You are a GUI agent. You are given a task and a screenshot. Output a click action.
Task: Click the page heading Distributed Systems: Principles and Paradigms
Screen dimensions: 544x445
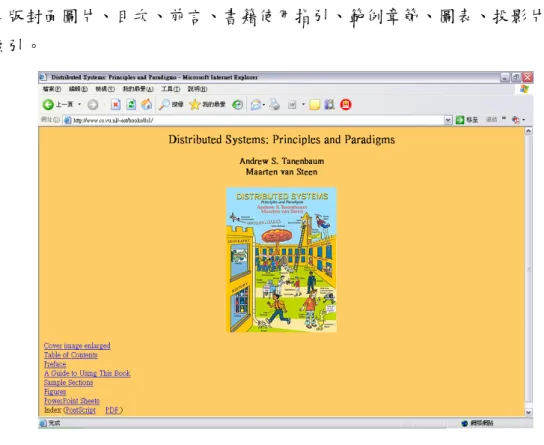(x=282, y=139)
